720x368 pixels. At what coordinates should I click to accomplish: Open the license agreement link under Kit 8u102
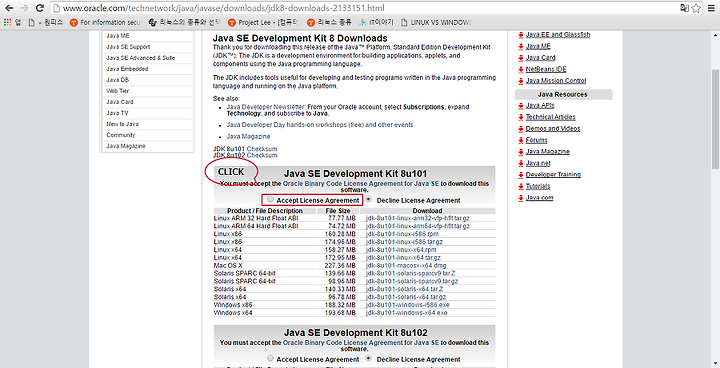361,342
